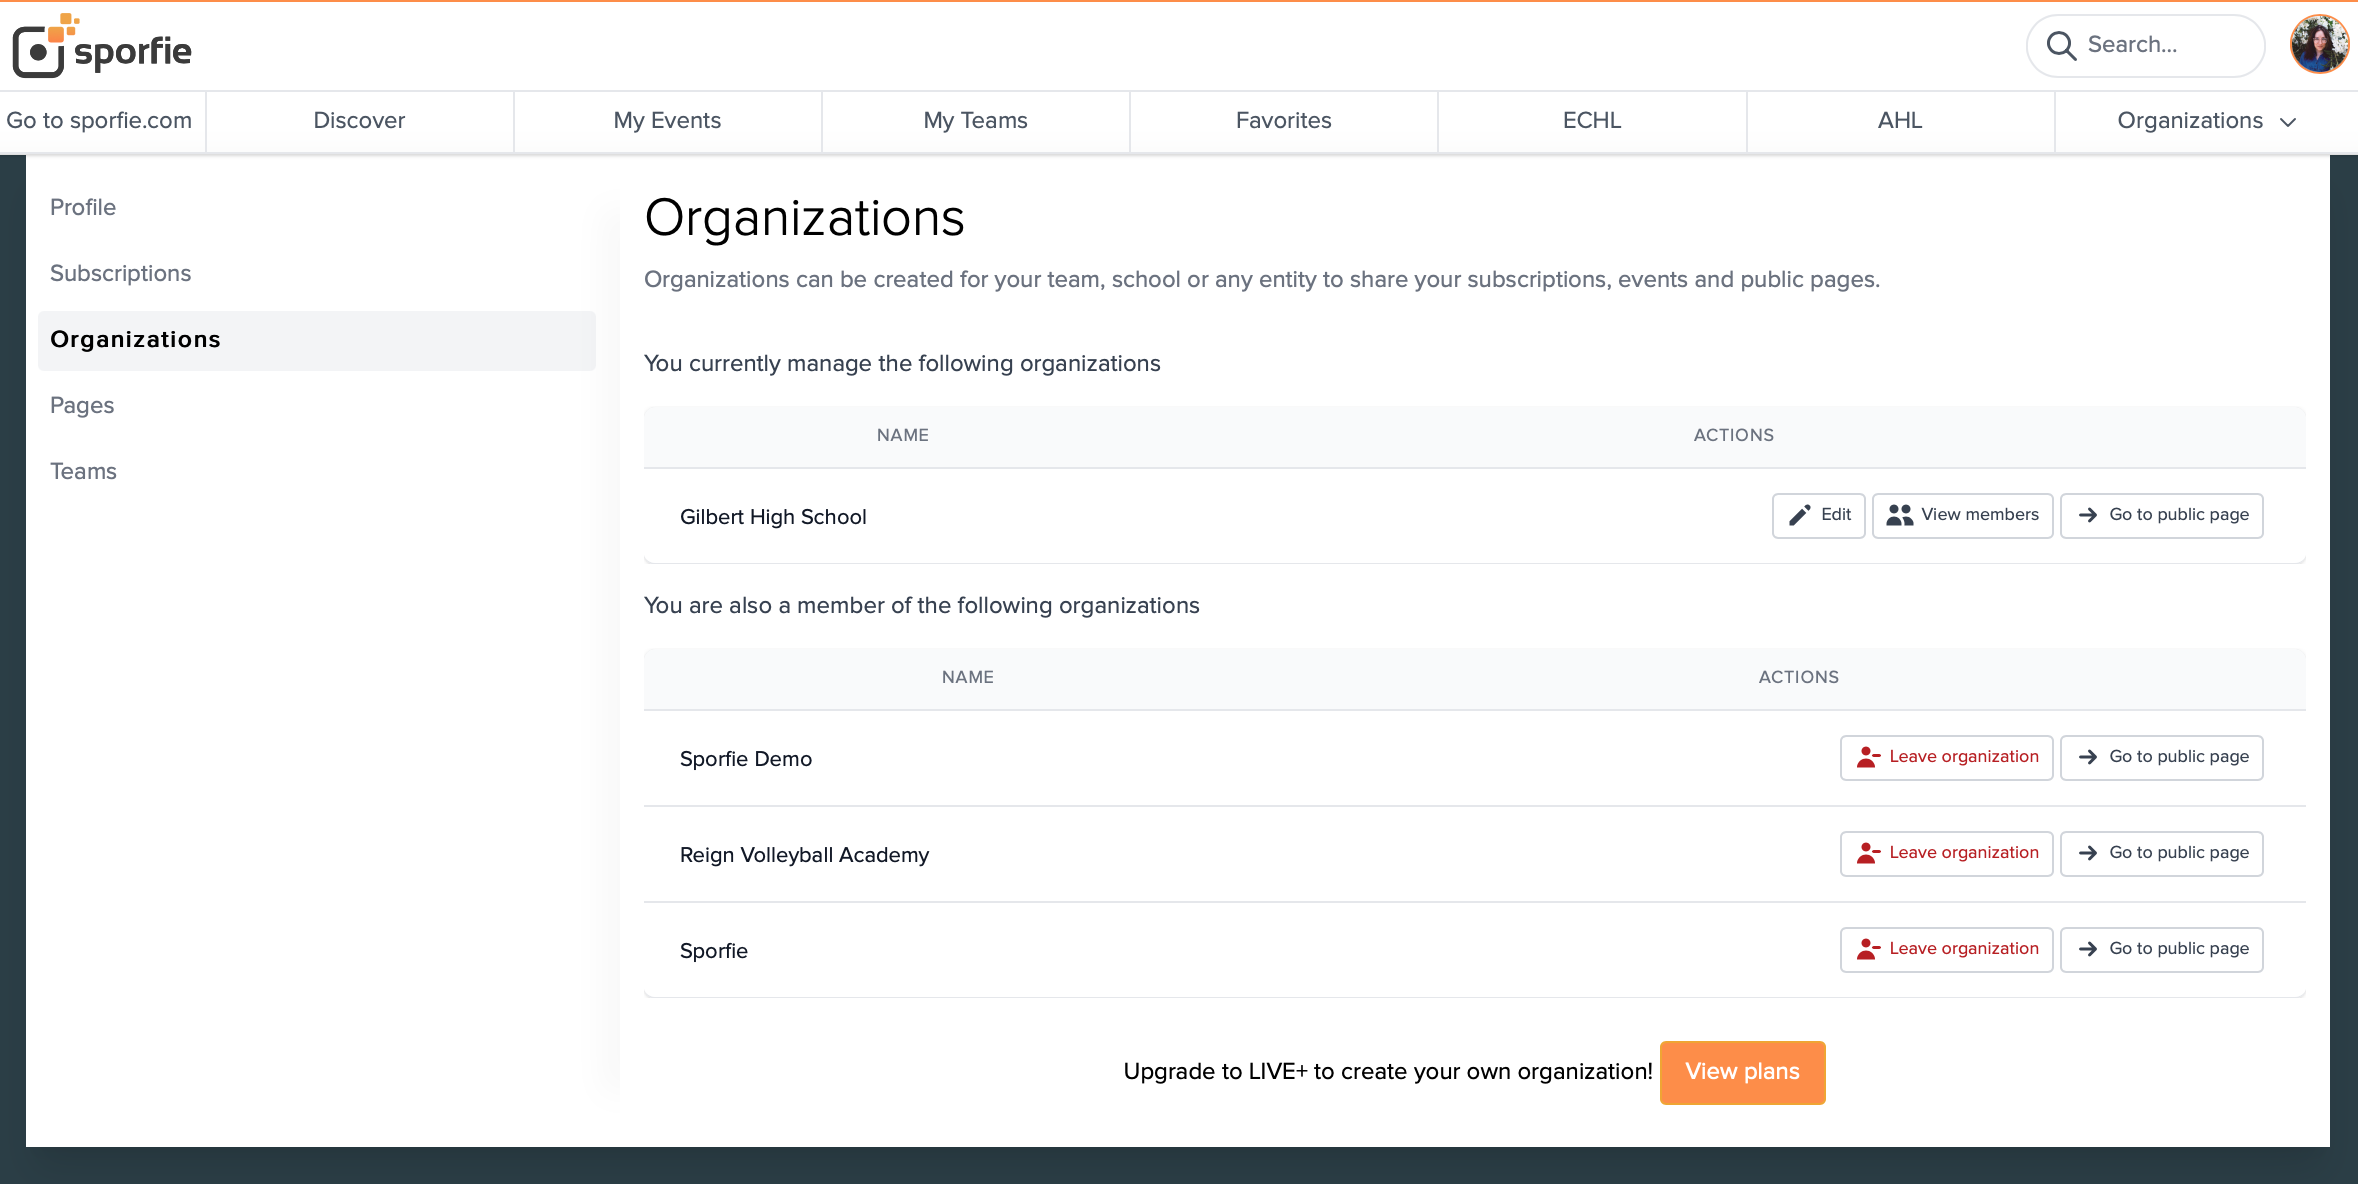
Task: Click pencil Edit icon for Gilbert High School
Action: pos(1799,515)
